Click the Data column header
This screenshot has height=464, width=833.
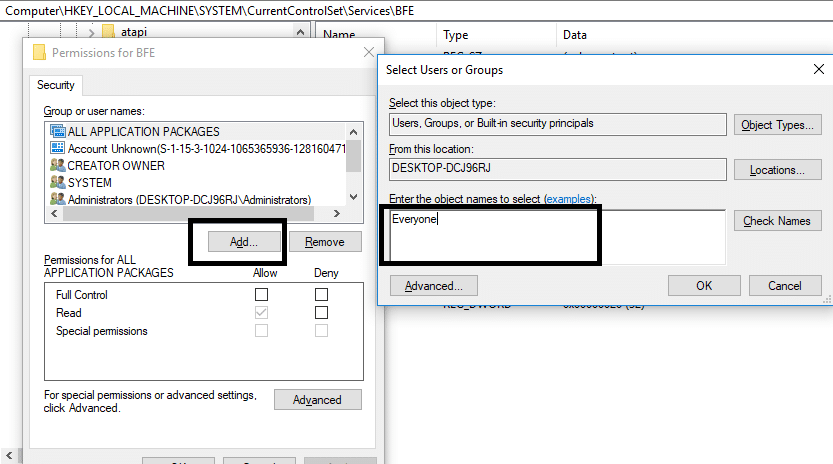[575, 35]
